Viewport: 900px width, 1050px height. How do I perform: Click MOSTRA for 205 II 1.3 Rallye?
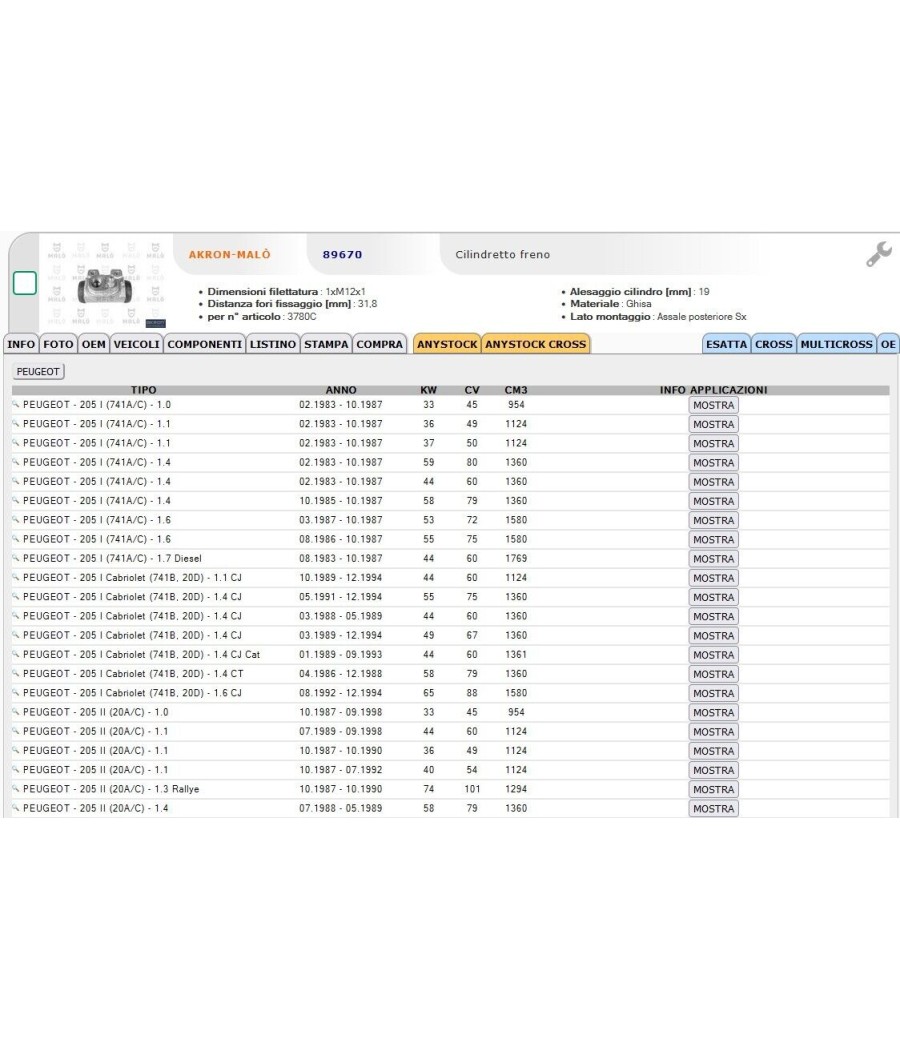(x=714, y=790)
